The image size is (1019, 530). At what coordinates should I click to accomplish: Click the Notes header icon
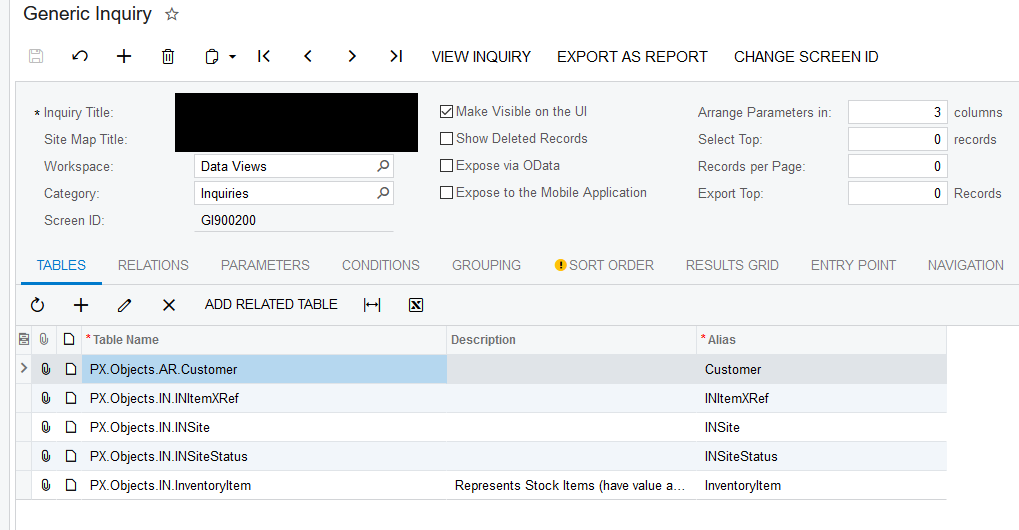tap(69, 339)
